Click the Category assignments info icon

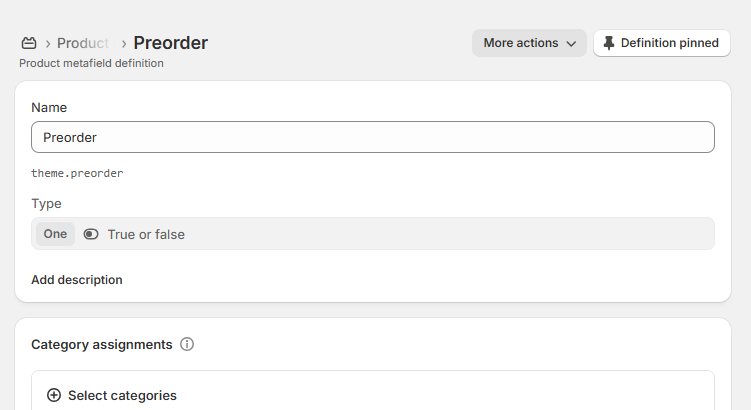click(187, 344)
